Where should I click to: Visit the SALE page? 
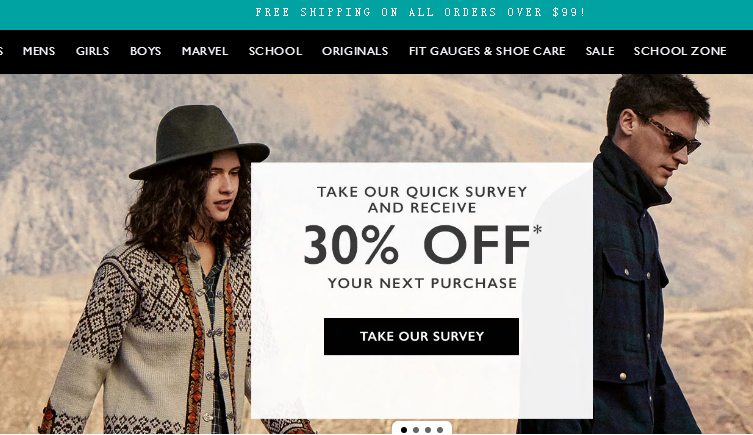[600, 51]
